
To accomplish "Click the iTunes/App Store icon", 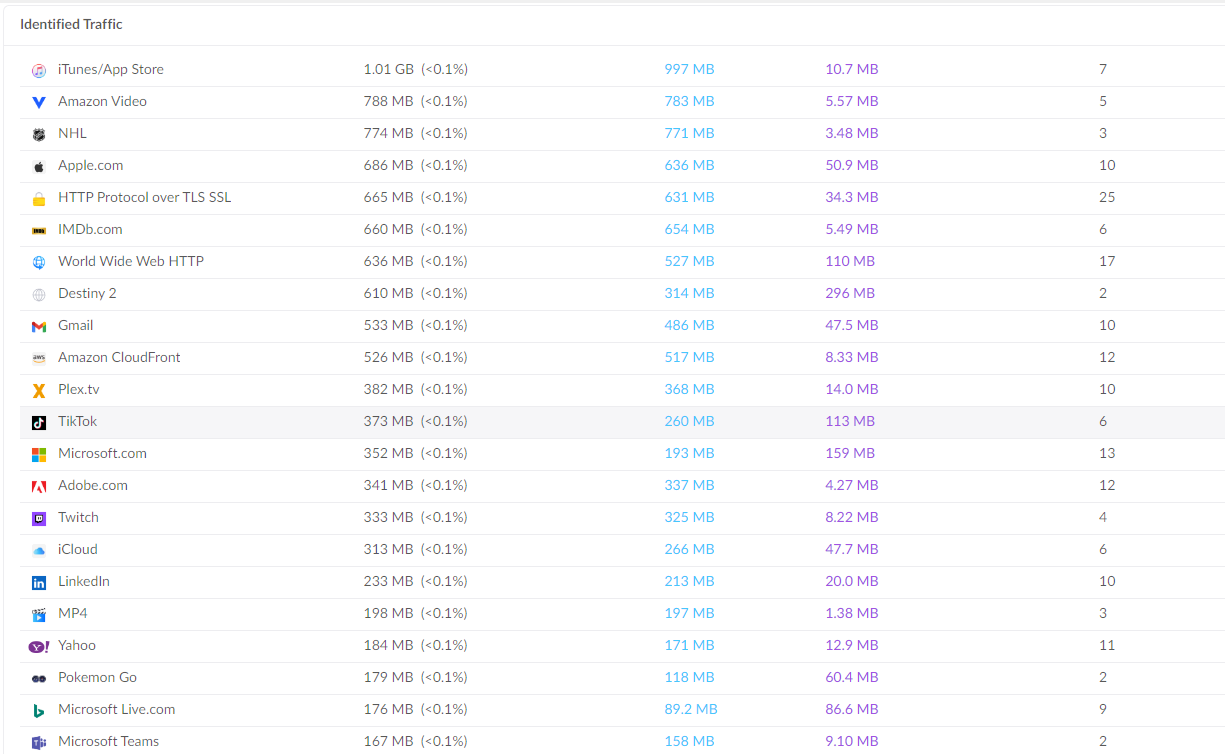I will pyautogui.click(x=38, y=70).
